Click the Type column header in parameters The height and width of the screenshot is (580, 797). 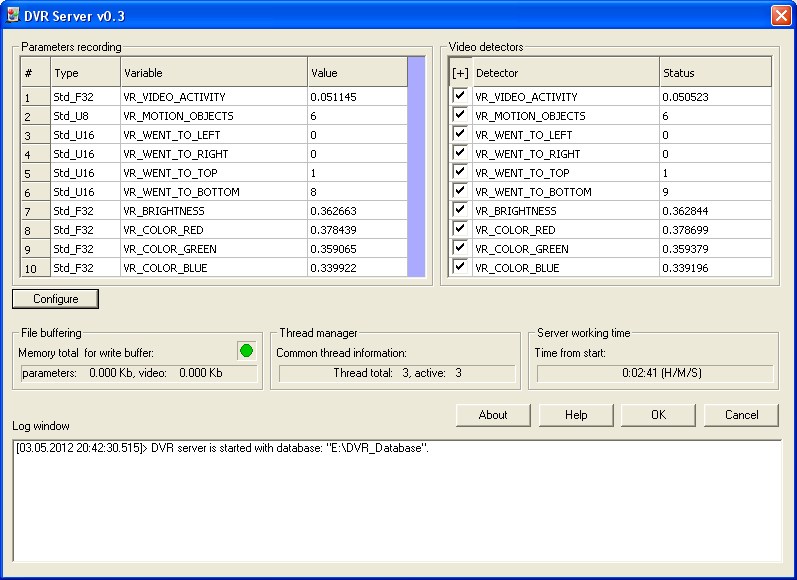[85, 73]
